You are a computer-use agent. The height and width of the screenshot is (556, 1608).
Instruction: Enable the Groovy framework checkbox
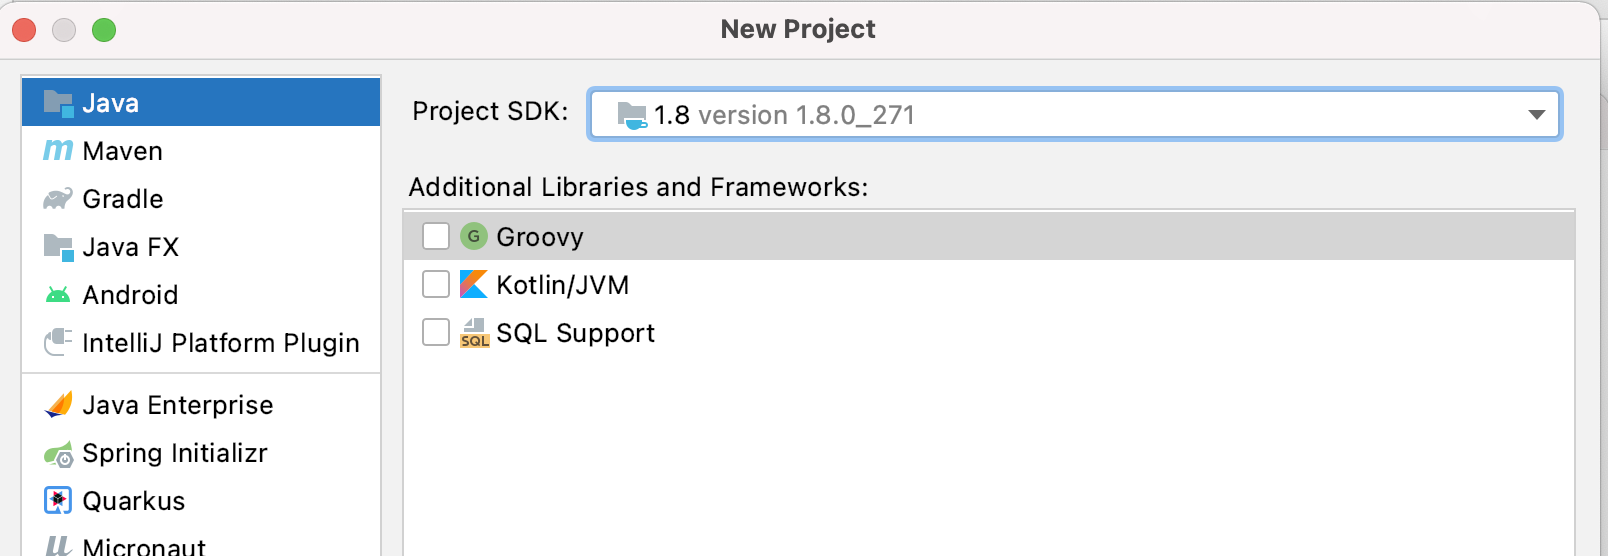436,236
